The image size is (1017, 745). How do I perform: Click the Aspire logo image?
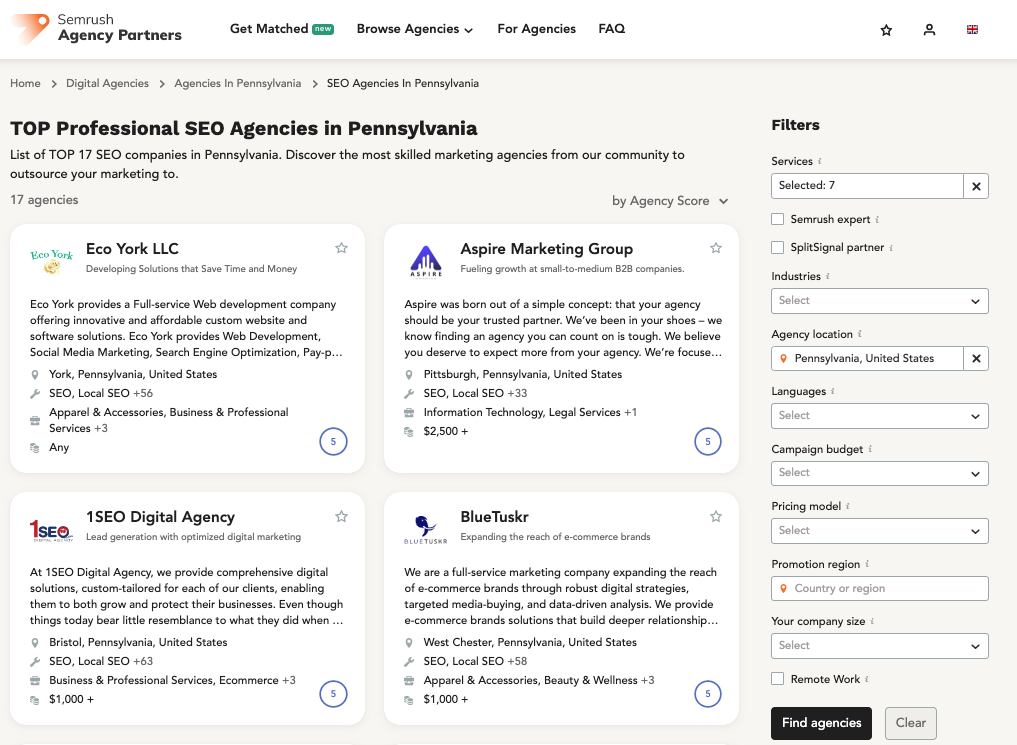(426, 261)
